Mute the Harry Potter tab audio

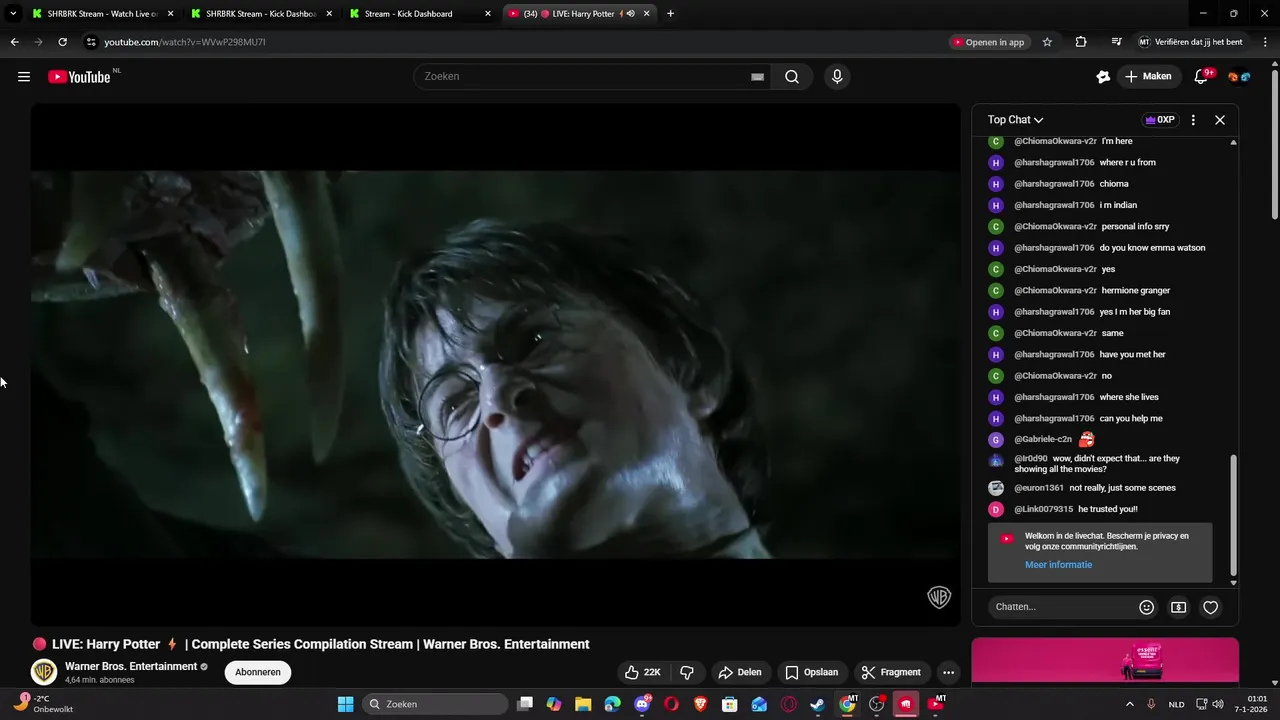pos(630,14)
